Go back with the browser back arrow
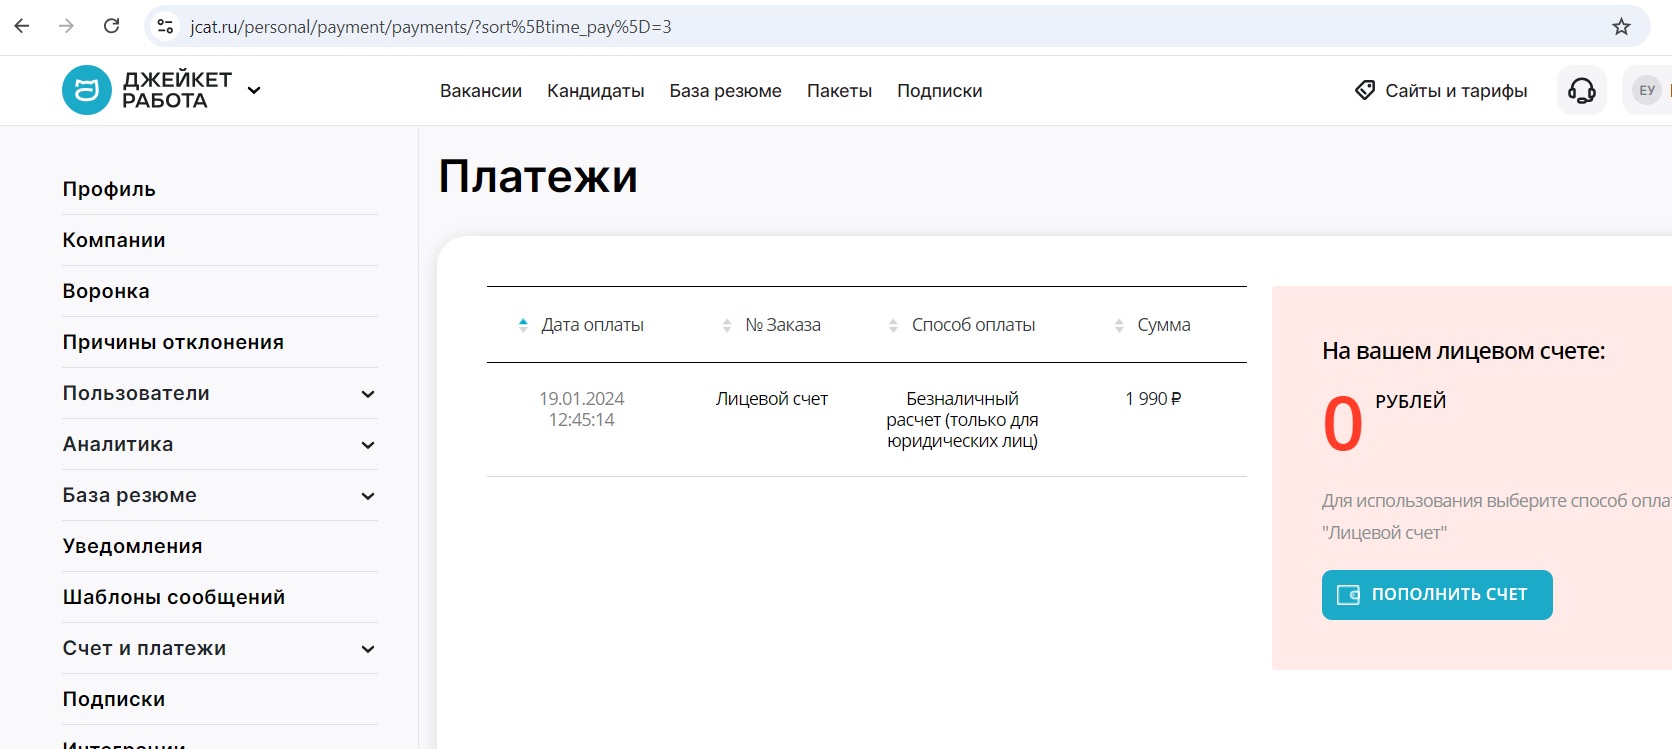1672x749 pixels. click(22, 27)
